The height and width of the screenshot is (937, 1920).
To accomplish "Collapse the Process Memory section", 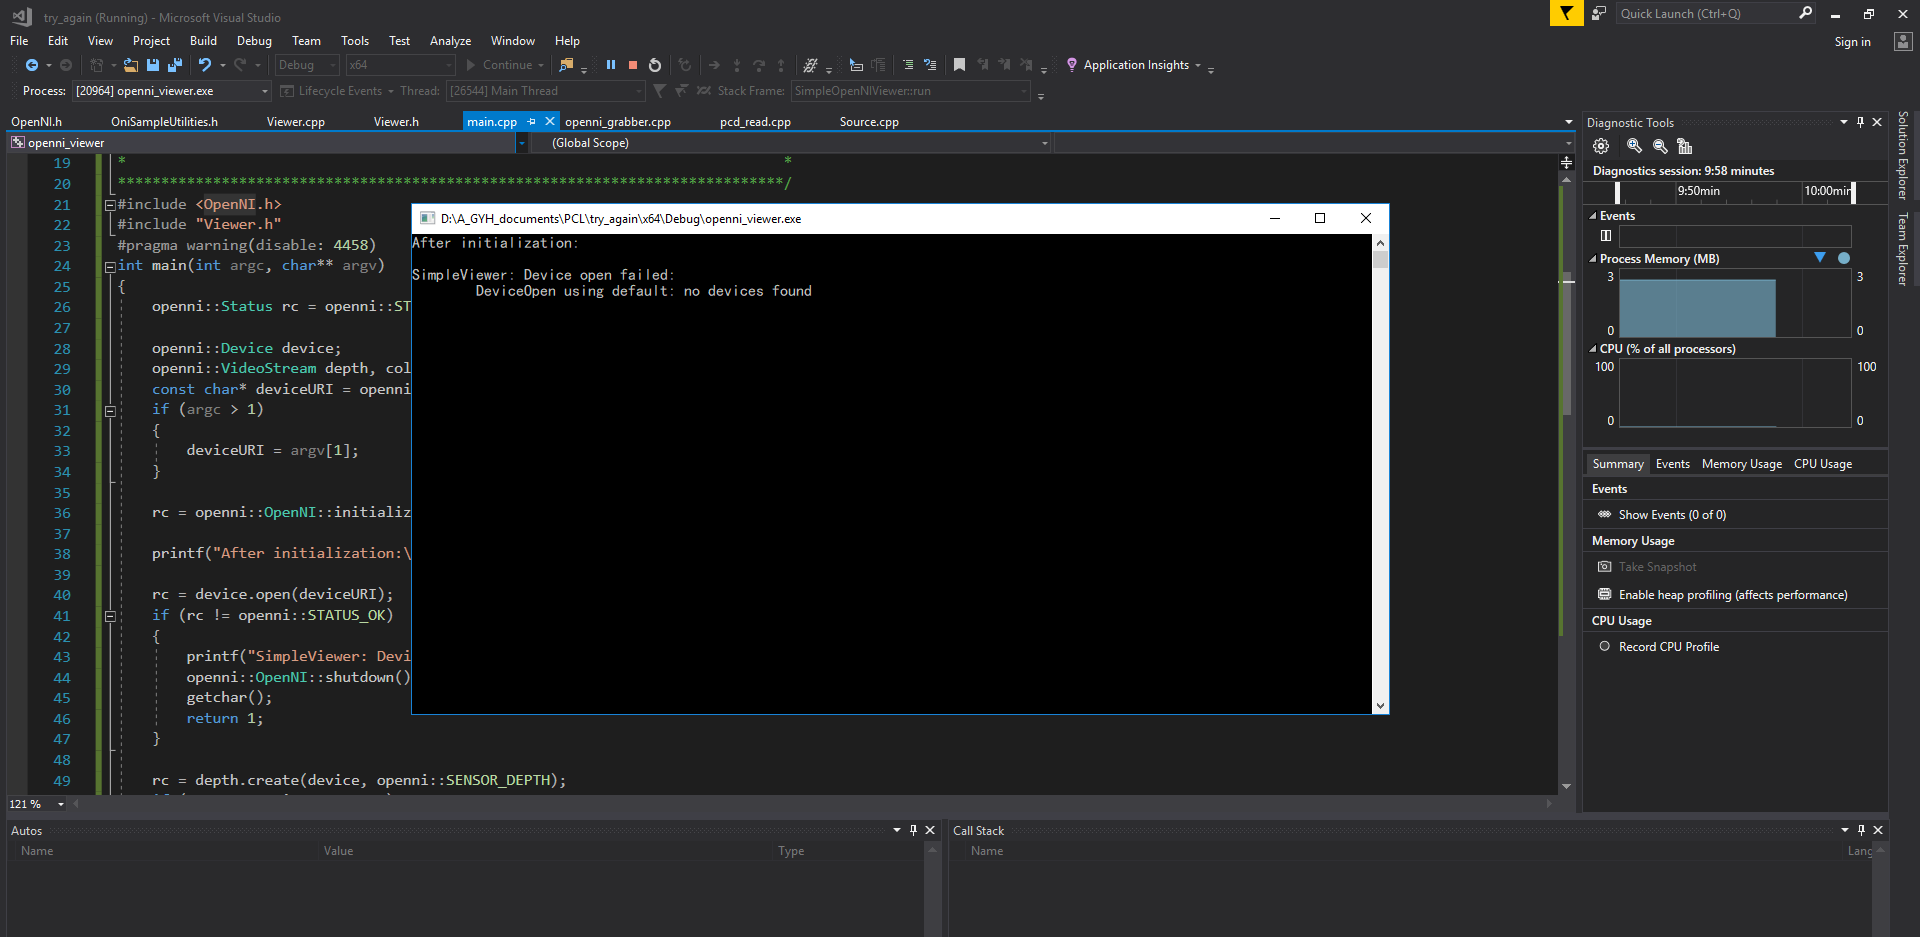I will click(x=1594, y=258).
